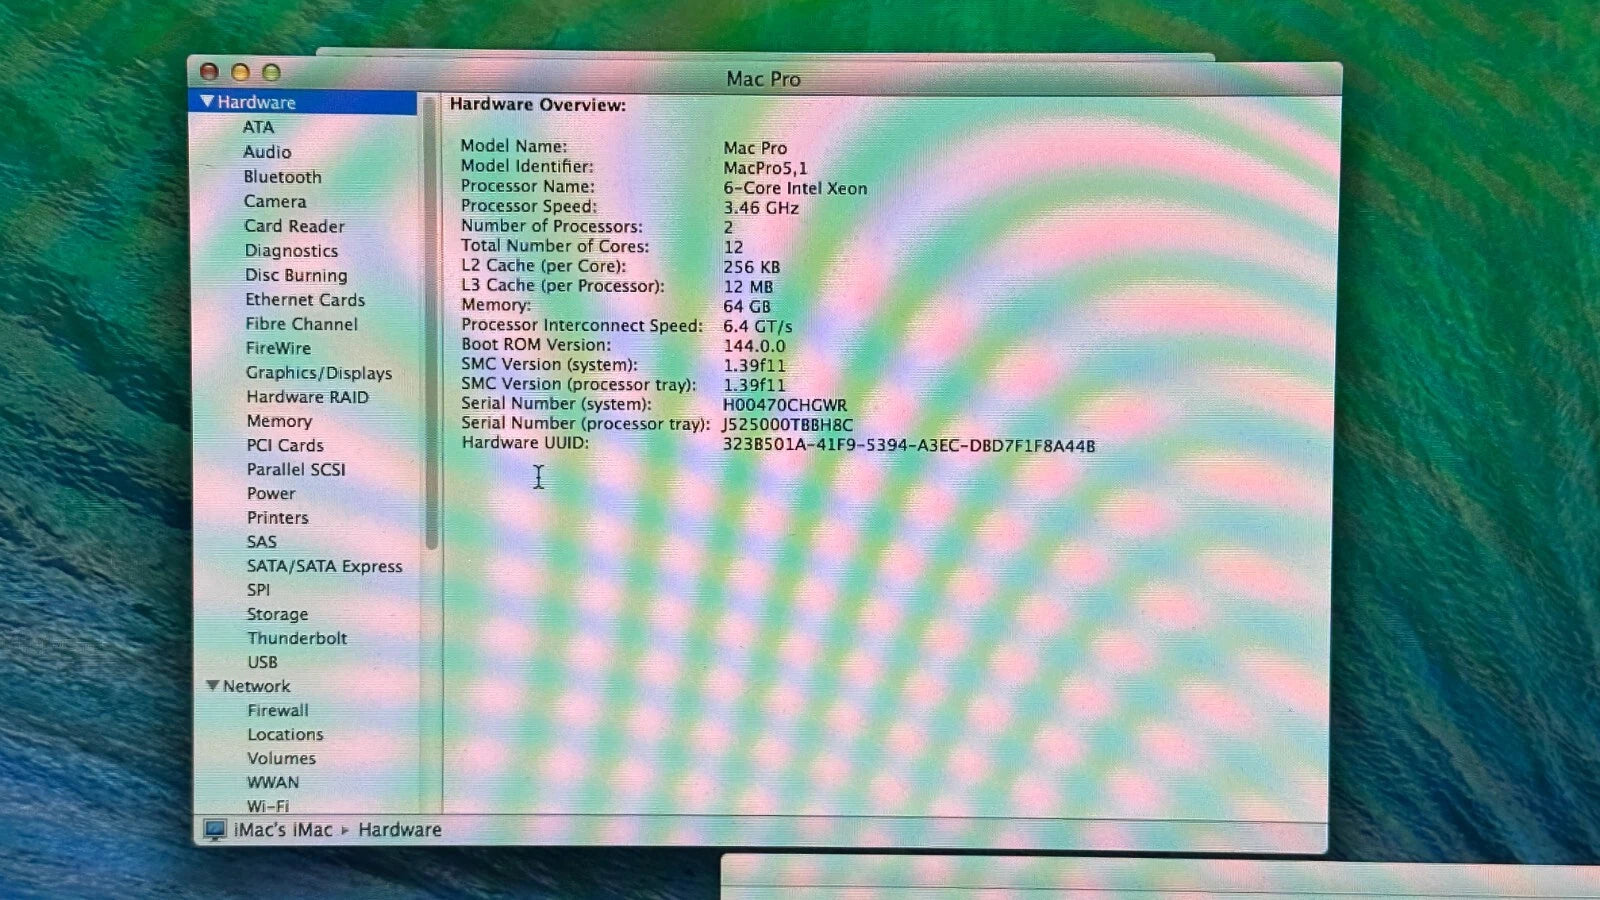The height and width of the screenshot is (900, 1600).
Task: Click the Model Name label
Action: (x=513, y=146)
